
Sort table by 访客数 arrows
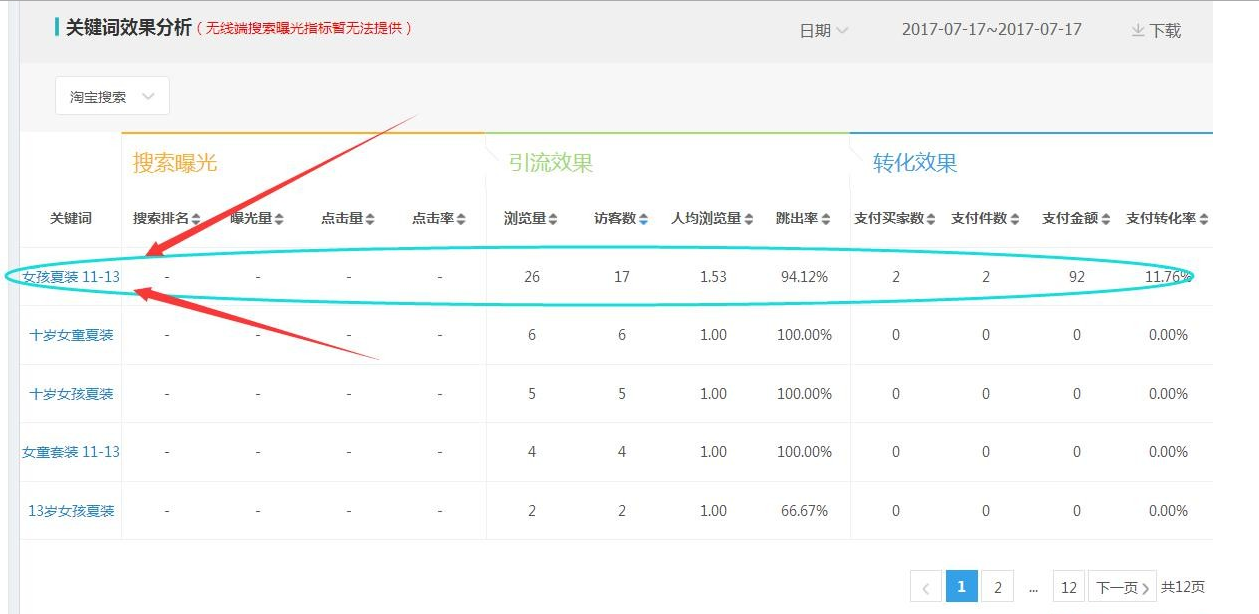643,219
